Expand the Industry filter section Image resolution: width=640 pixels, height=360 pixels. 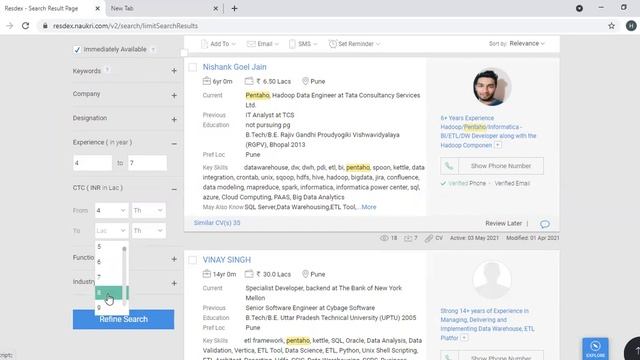click(174, 283)
